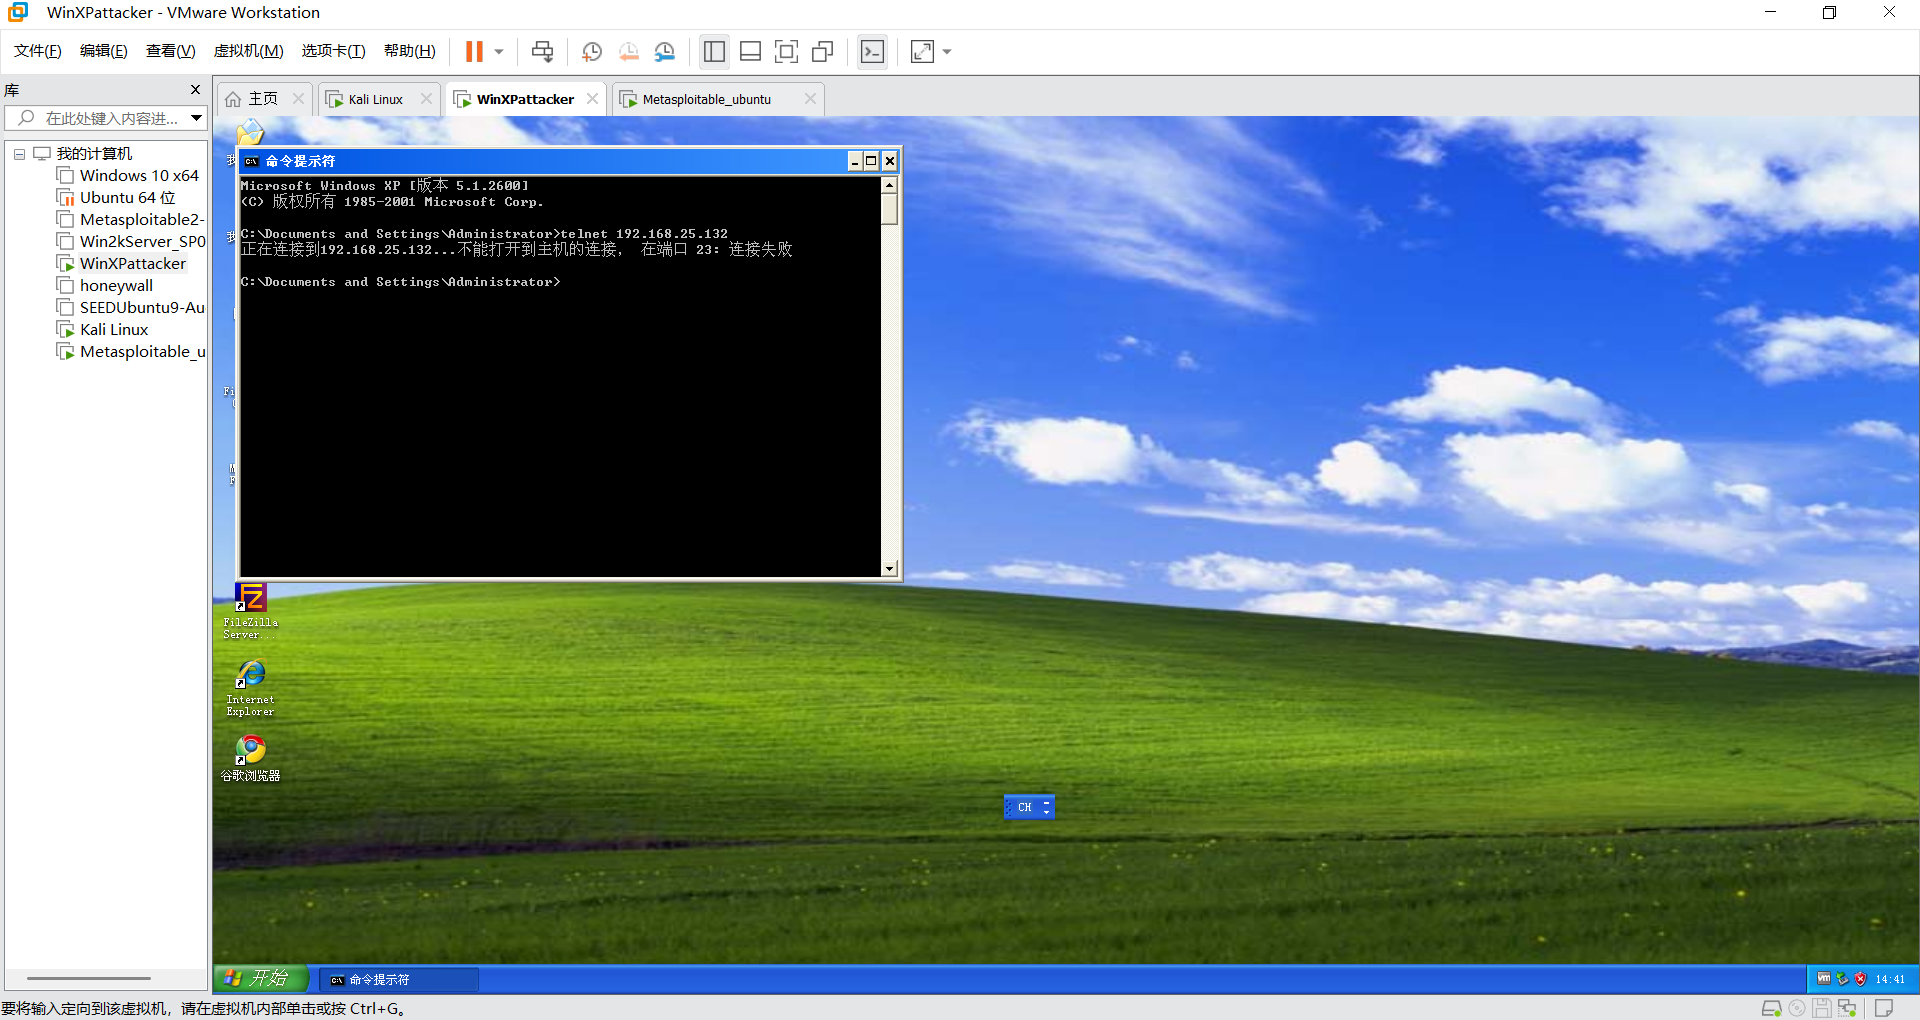The width and height of the screenshot is (1920, 1020).
Task: Switch to Unity mode
Action: point(823,51)
